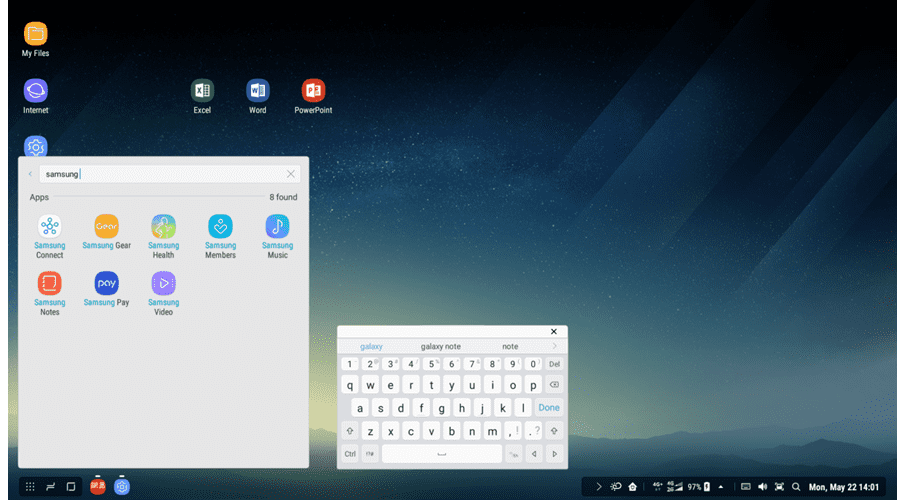Click the search text field containing 'samsung'
The height and width of the screenshot is (503, 900).
(160, 174)
